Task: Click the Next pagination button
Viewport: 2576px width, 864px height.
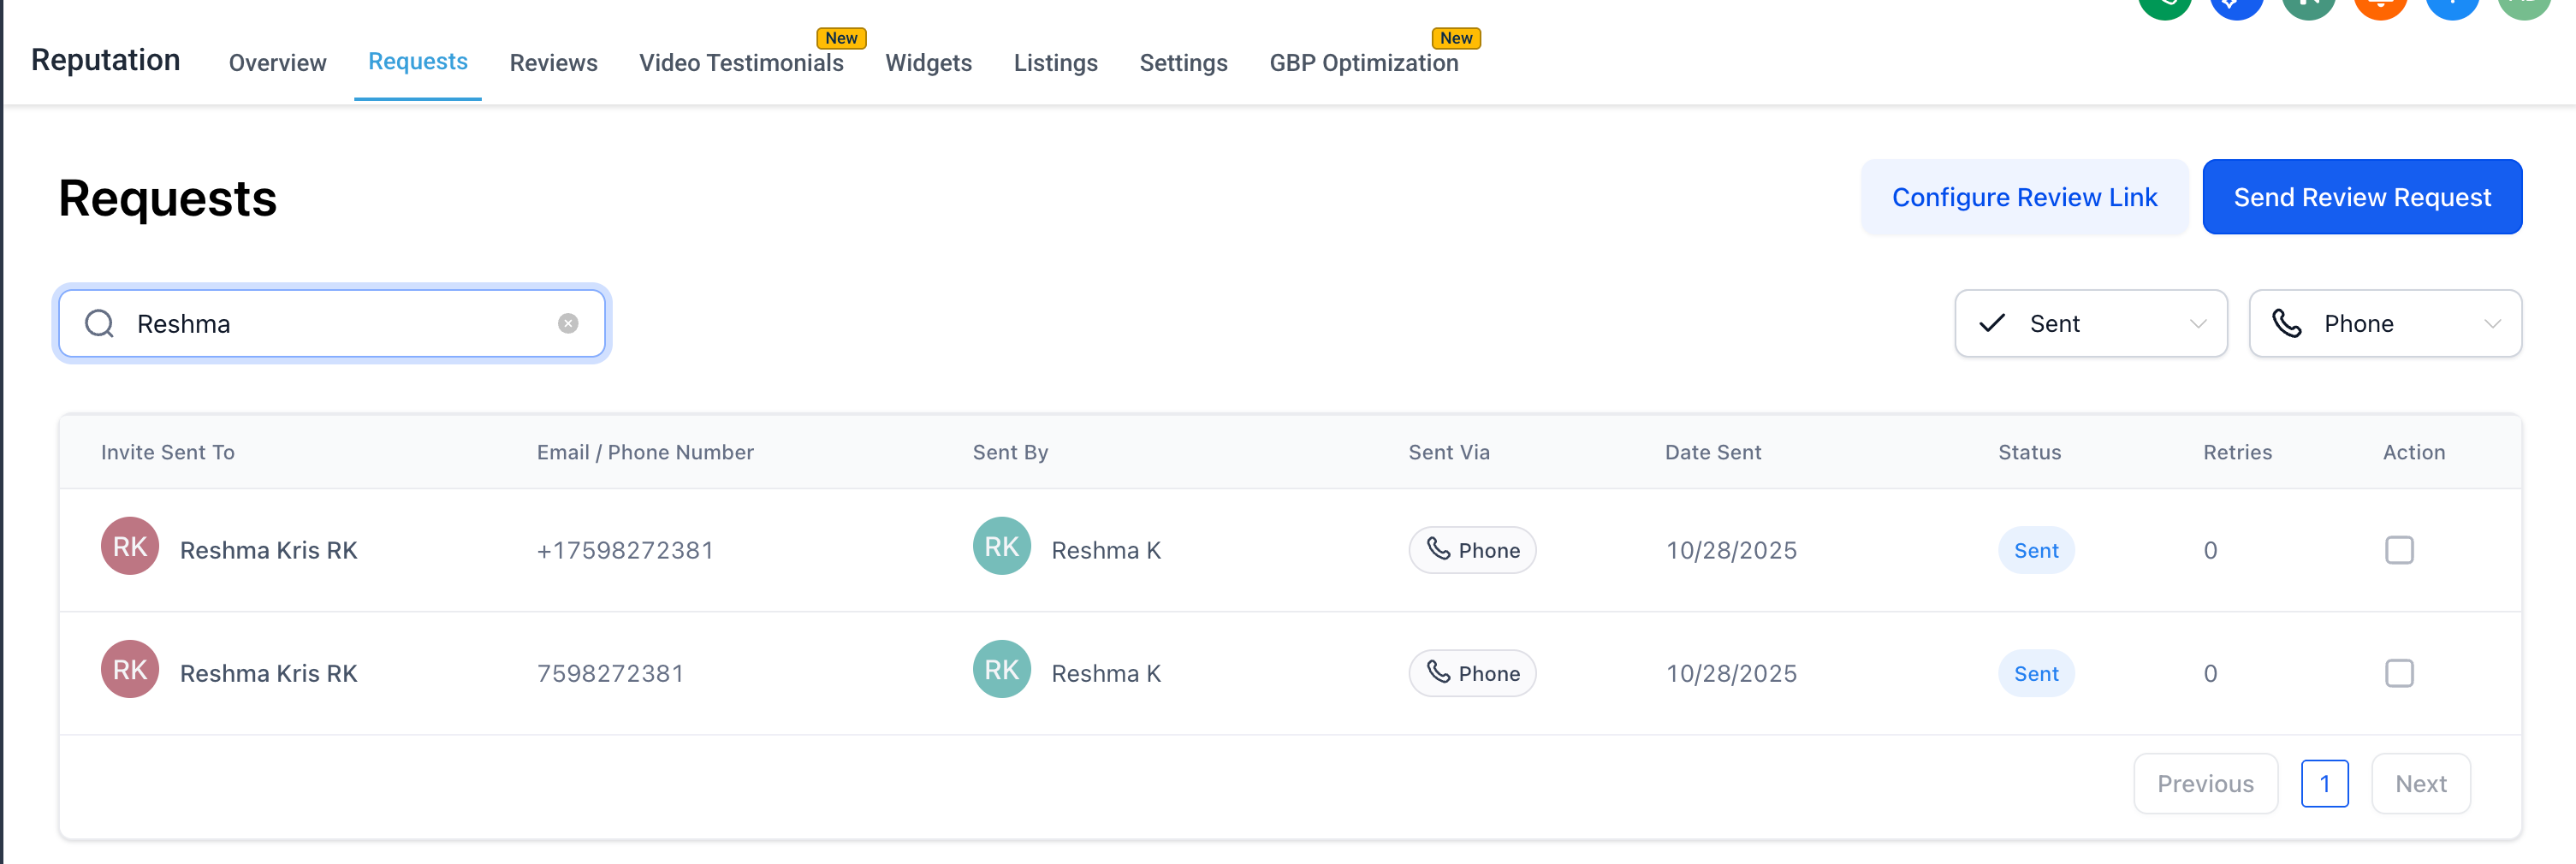Action: [x=2420, y=783]
